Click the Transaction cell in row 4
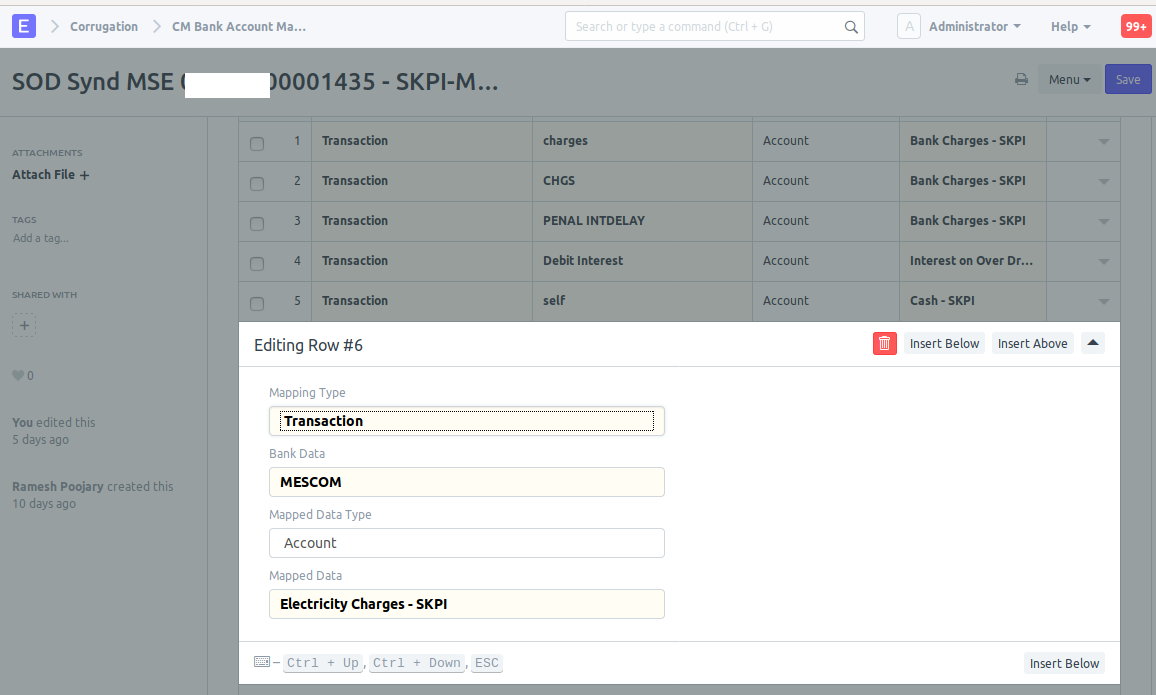 pos(422,261)
